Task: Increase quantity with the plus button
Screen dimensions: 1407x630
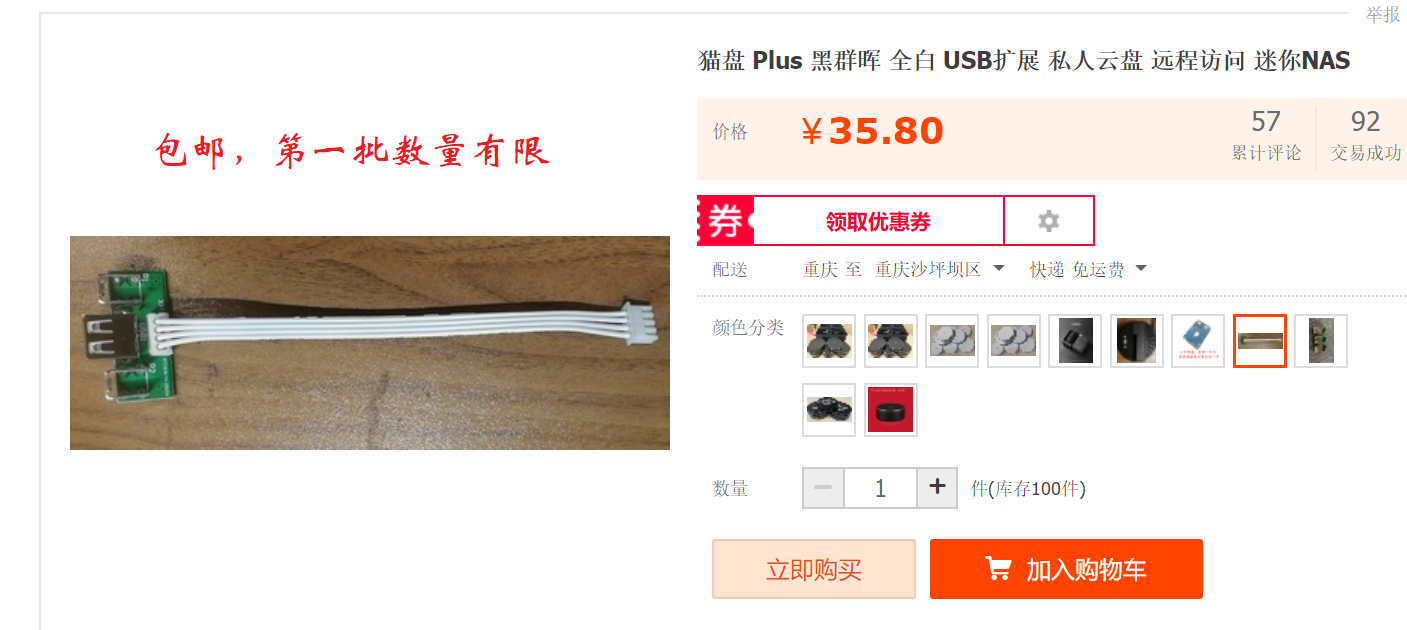Action: (x=937, y=488)
